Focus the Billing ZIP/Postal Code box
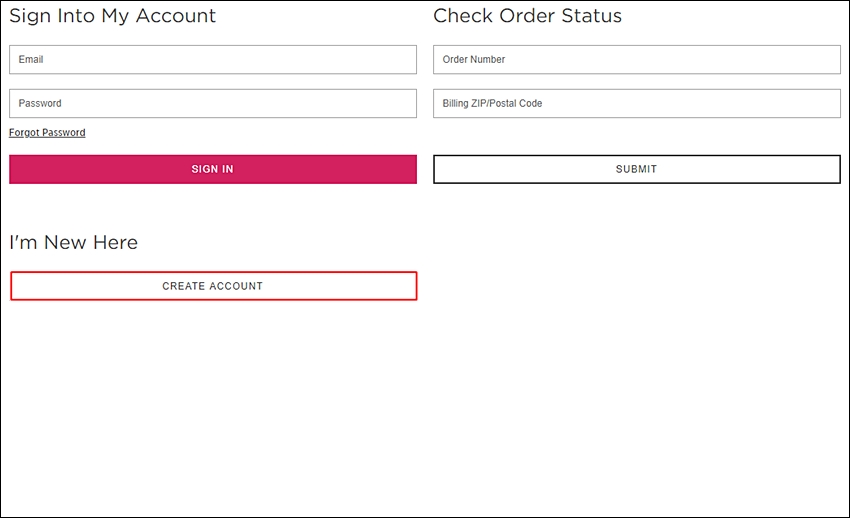 point(636,103)
